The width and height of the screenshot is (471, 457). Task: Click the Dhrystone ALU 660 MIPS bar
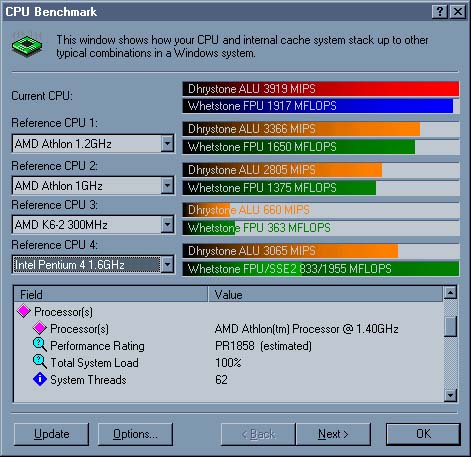(x=321, y=210)
